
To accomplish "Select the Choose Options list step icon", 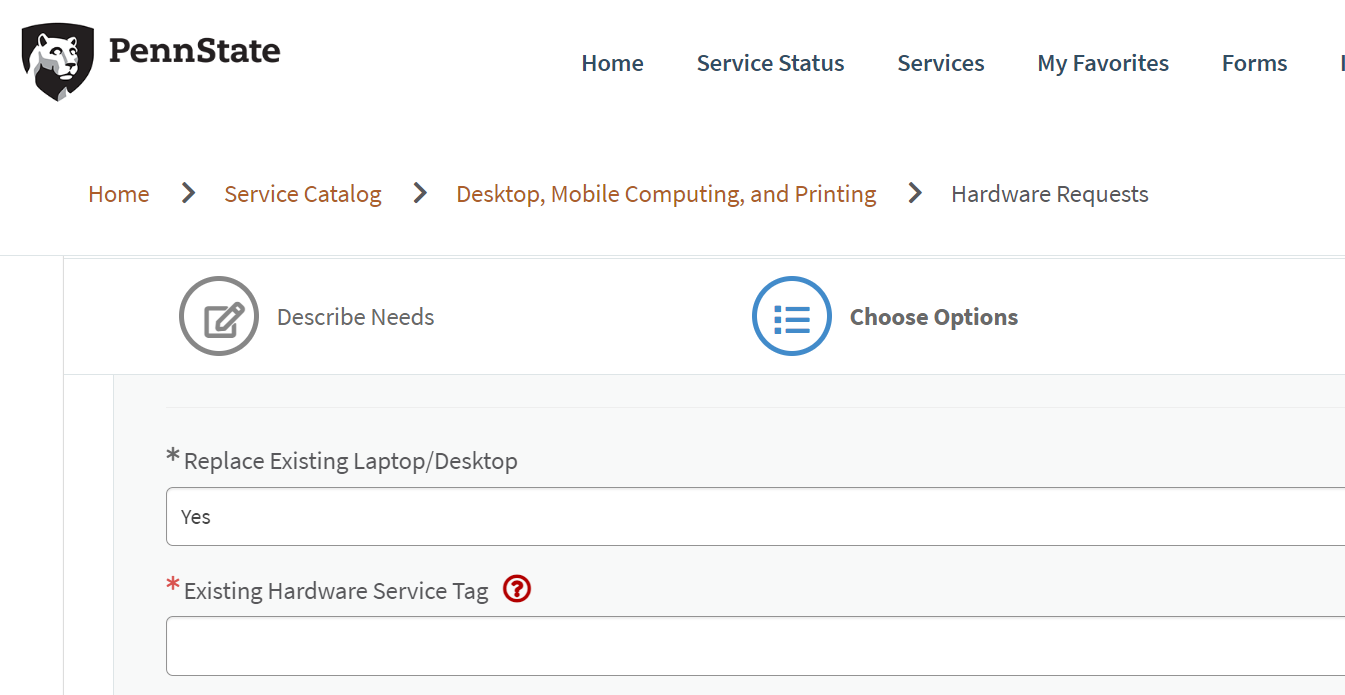I will coord(791,316).
